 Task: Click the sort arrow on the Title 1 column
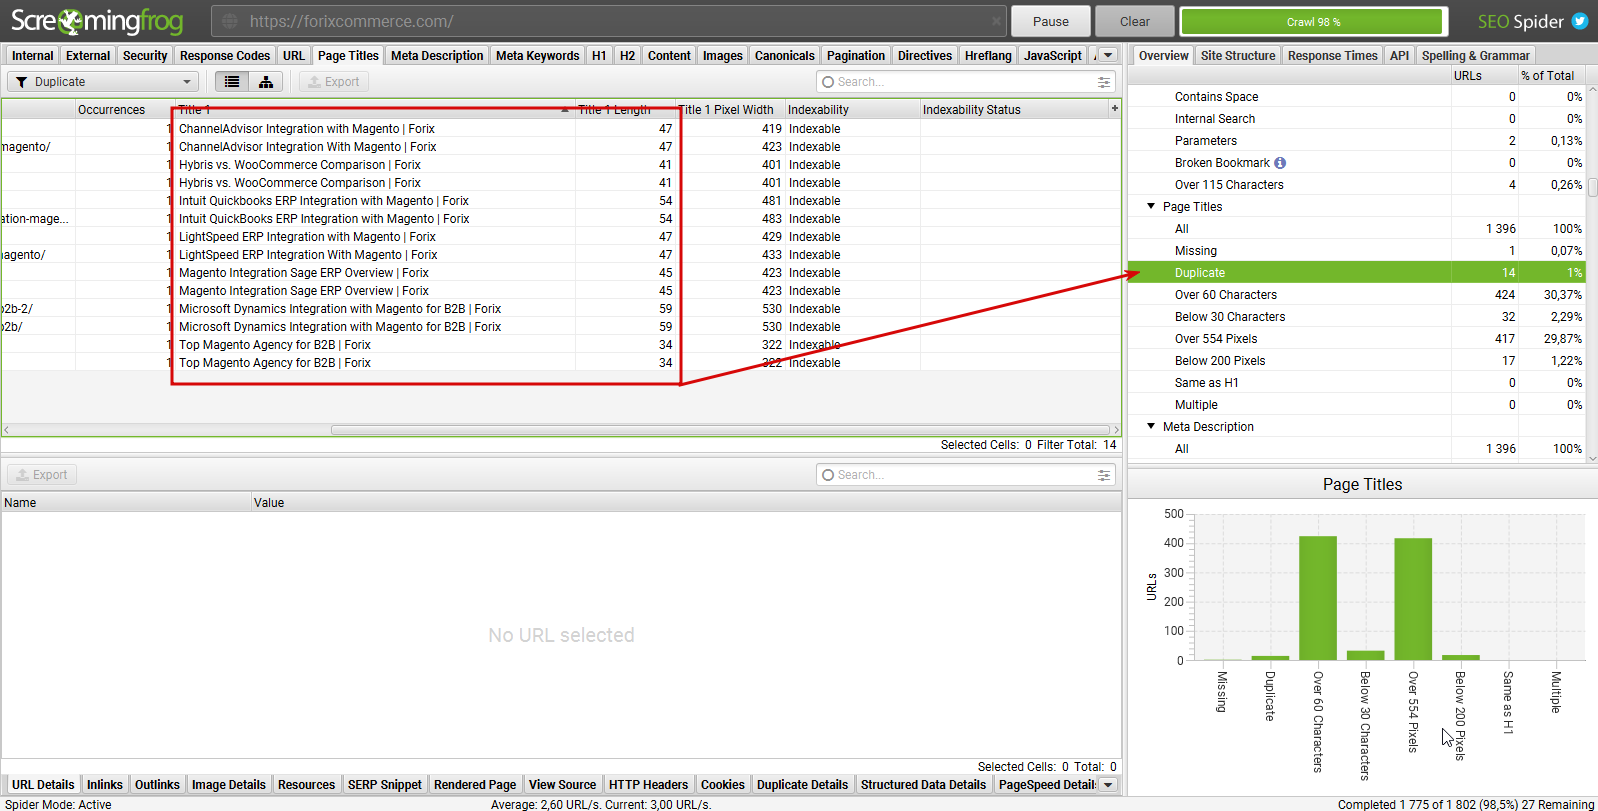tap(566, 109)
